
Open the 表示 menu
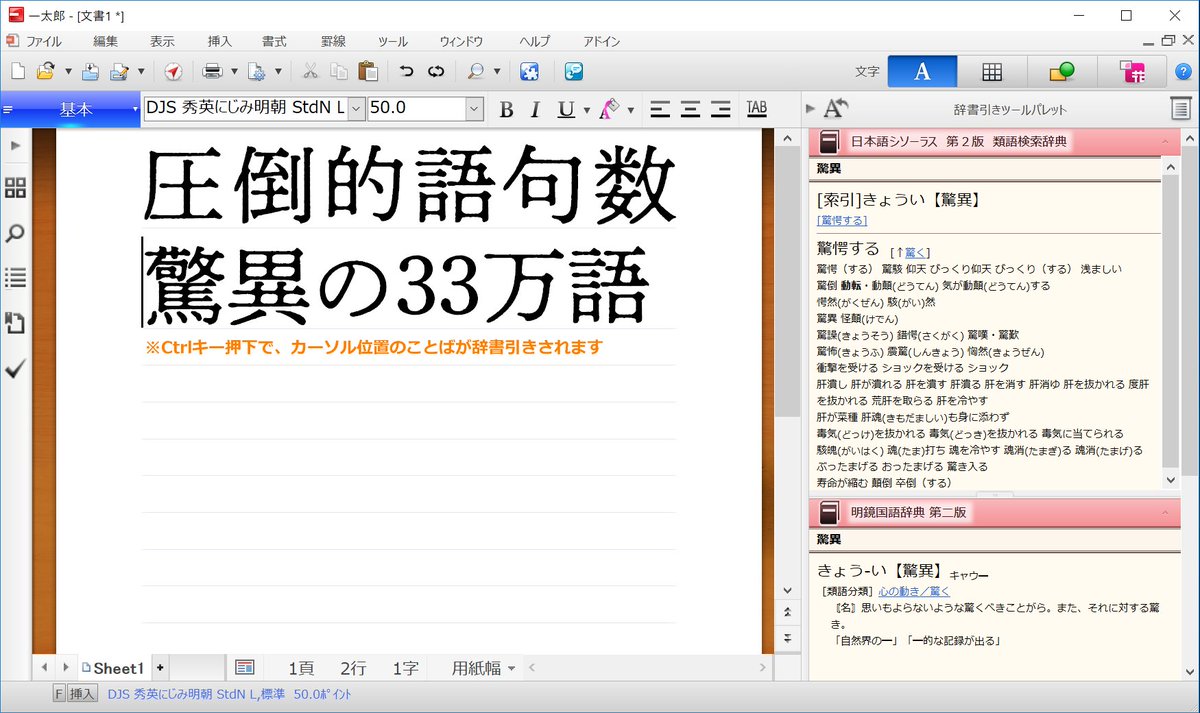point(162,41)
